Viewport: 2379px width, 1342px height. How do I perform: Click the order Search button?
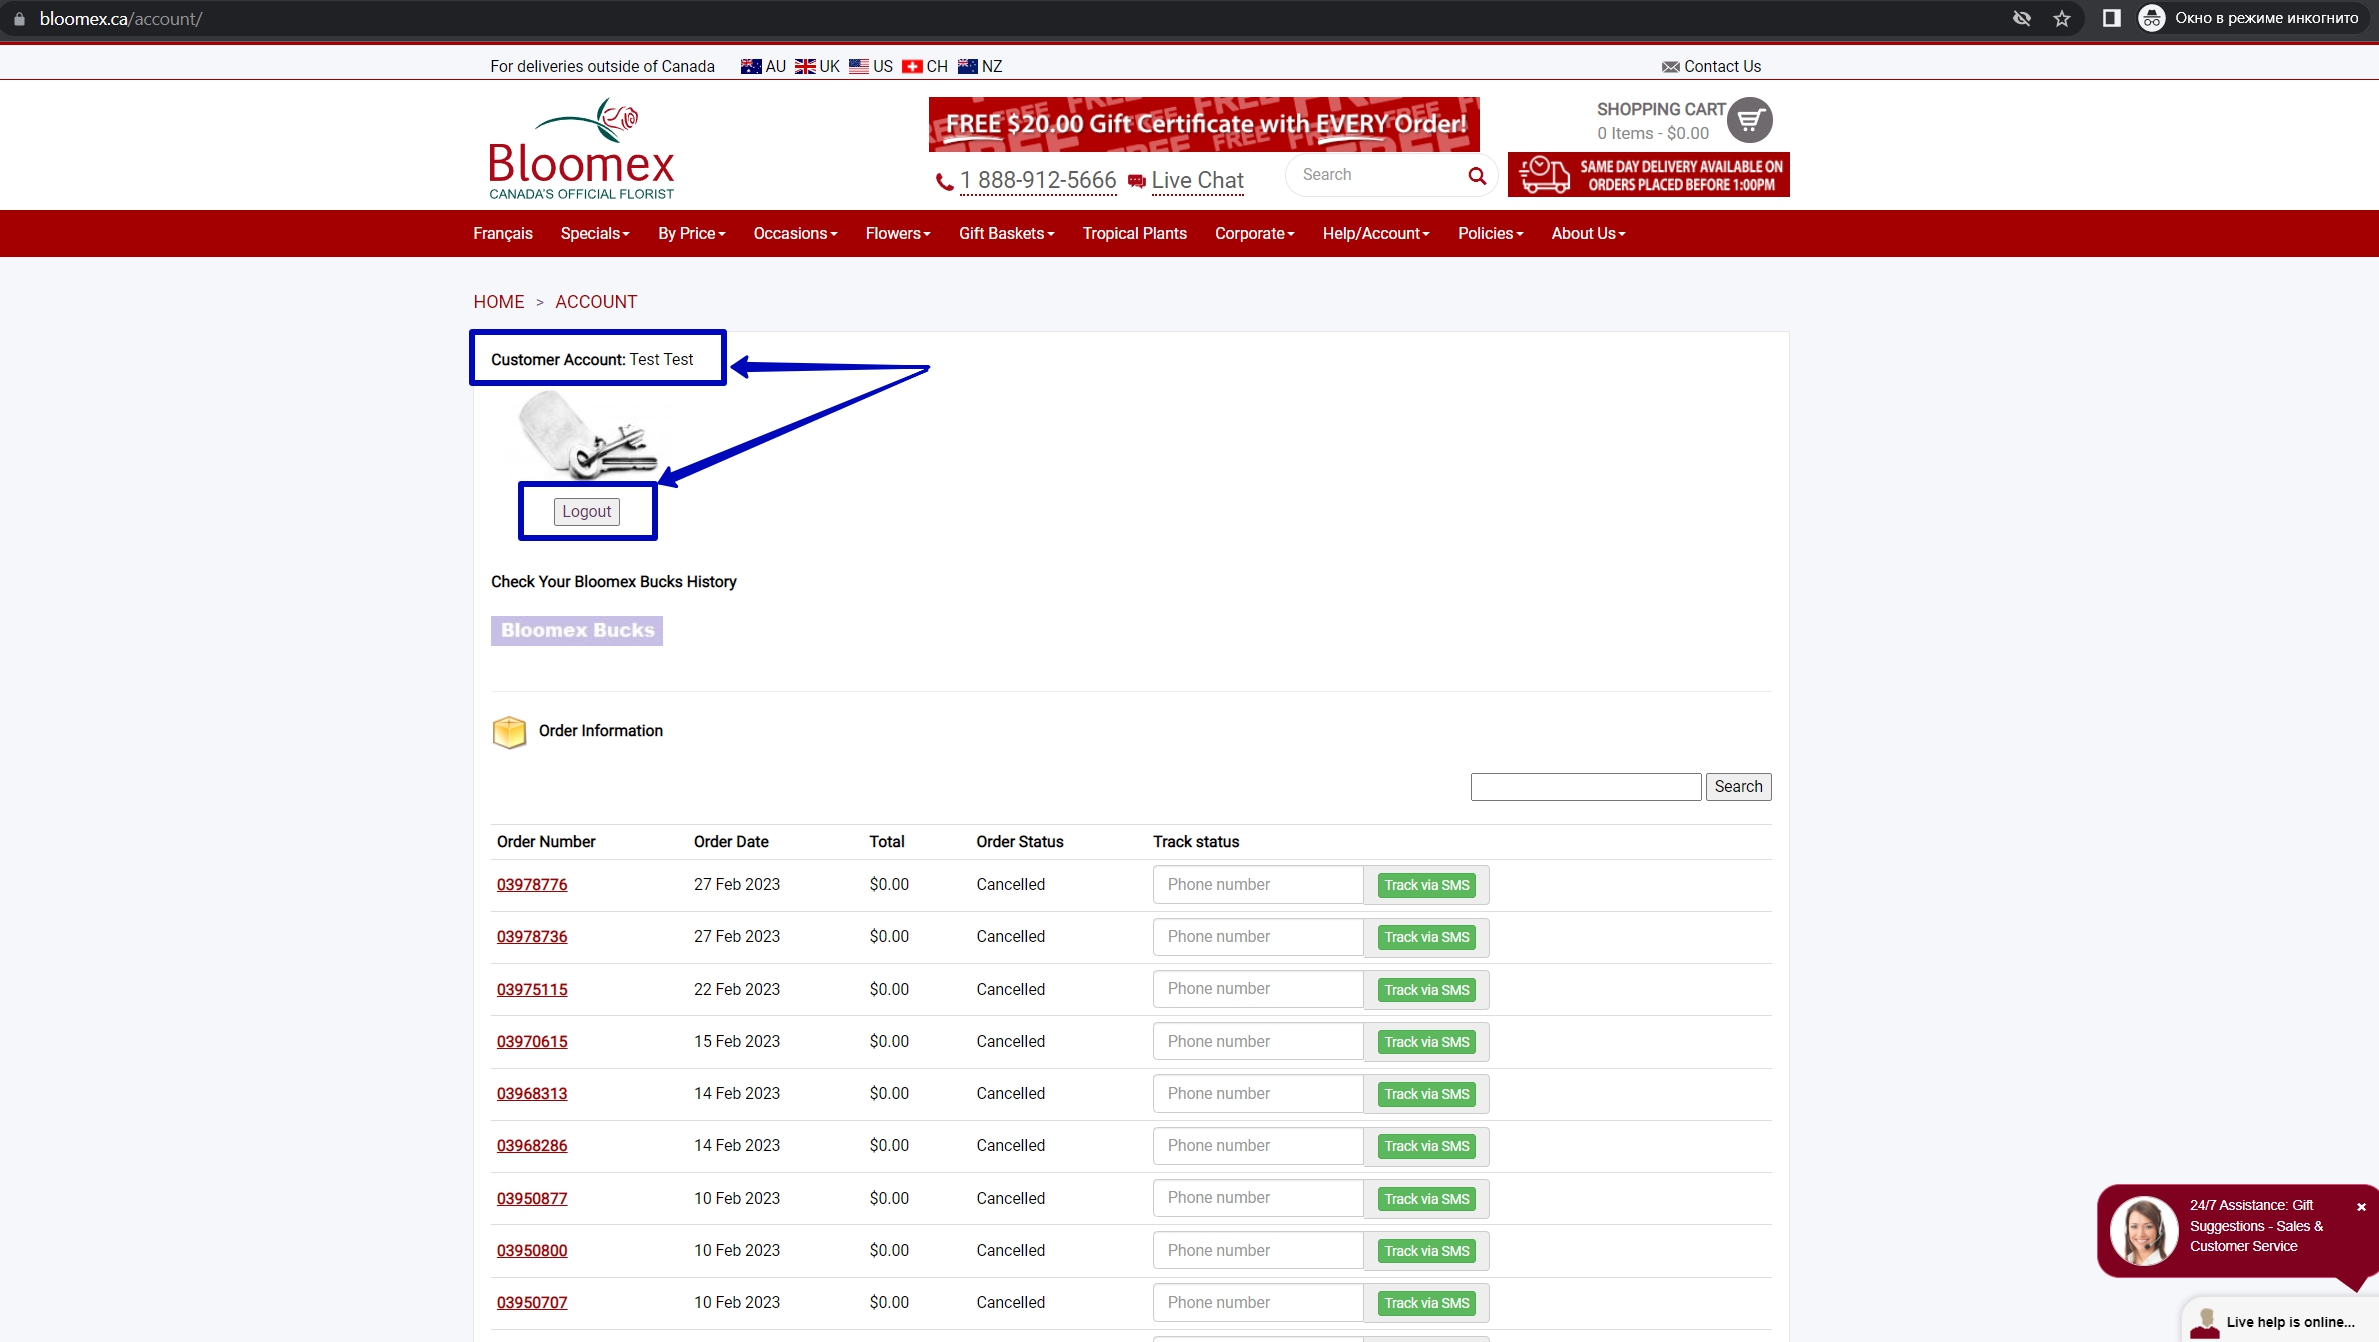pos(1738,787)
